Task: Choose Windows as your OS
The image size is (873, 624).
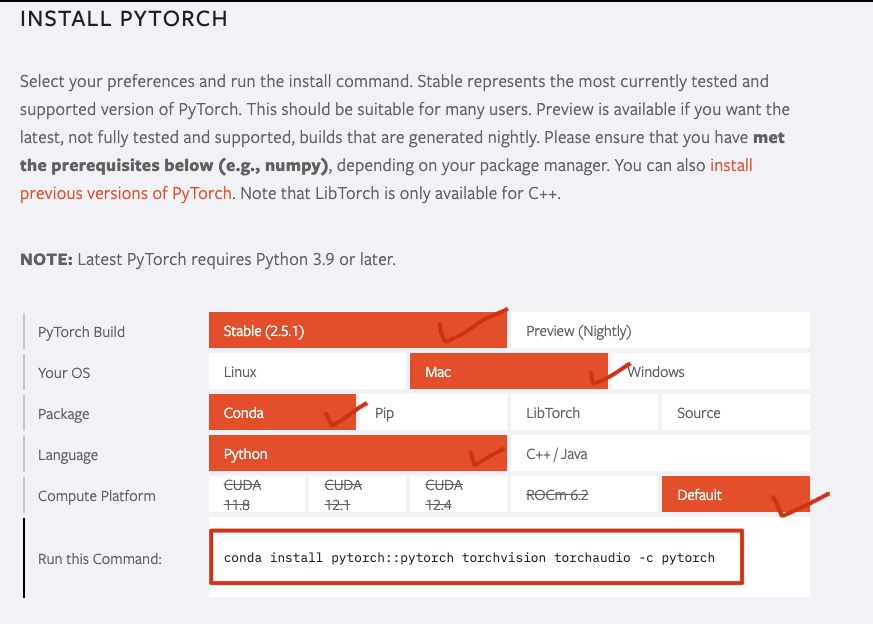Action: click(710, 371)
